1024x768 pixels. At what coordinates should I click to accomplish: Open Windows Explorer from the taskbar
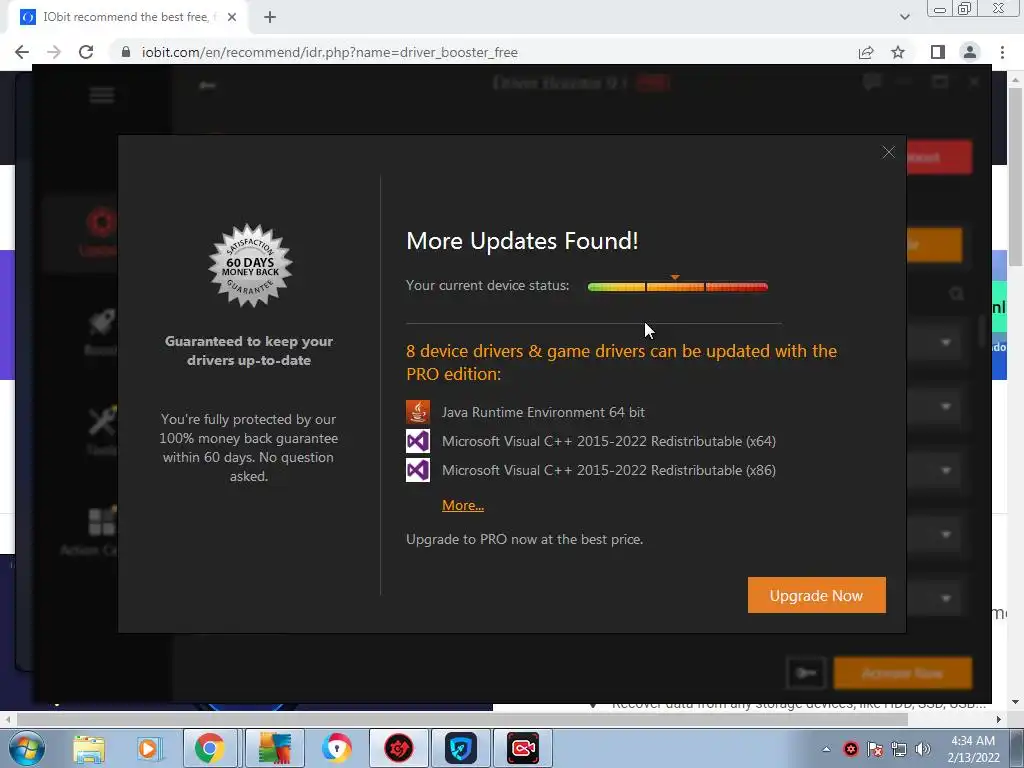89,748
